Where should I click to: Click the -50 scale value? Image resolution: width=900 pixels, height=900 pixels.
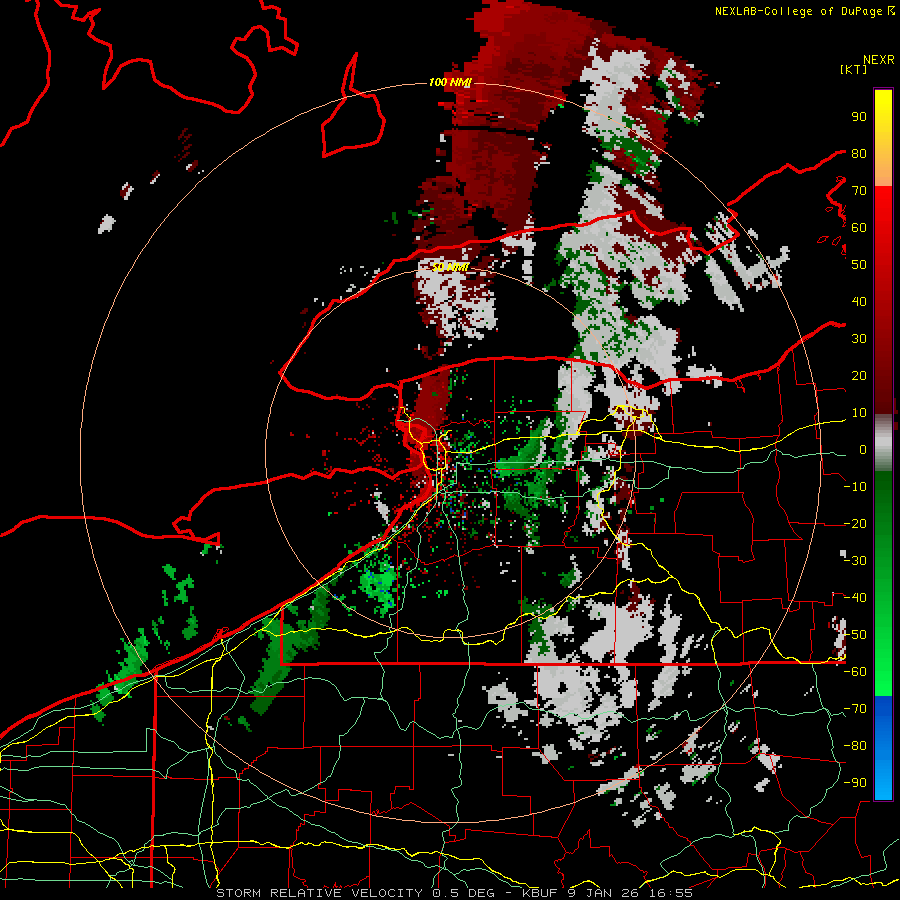click(856, 635)
